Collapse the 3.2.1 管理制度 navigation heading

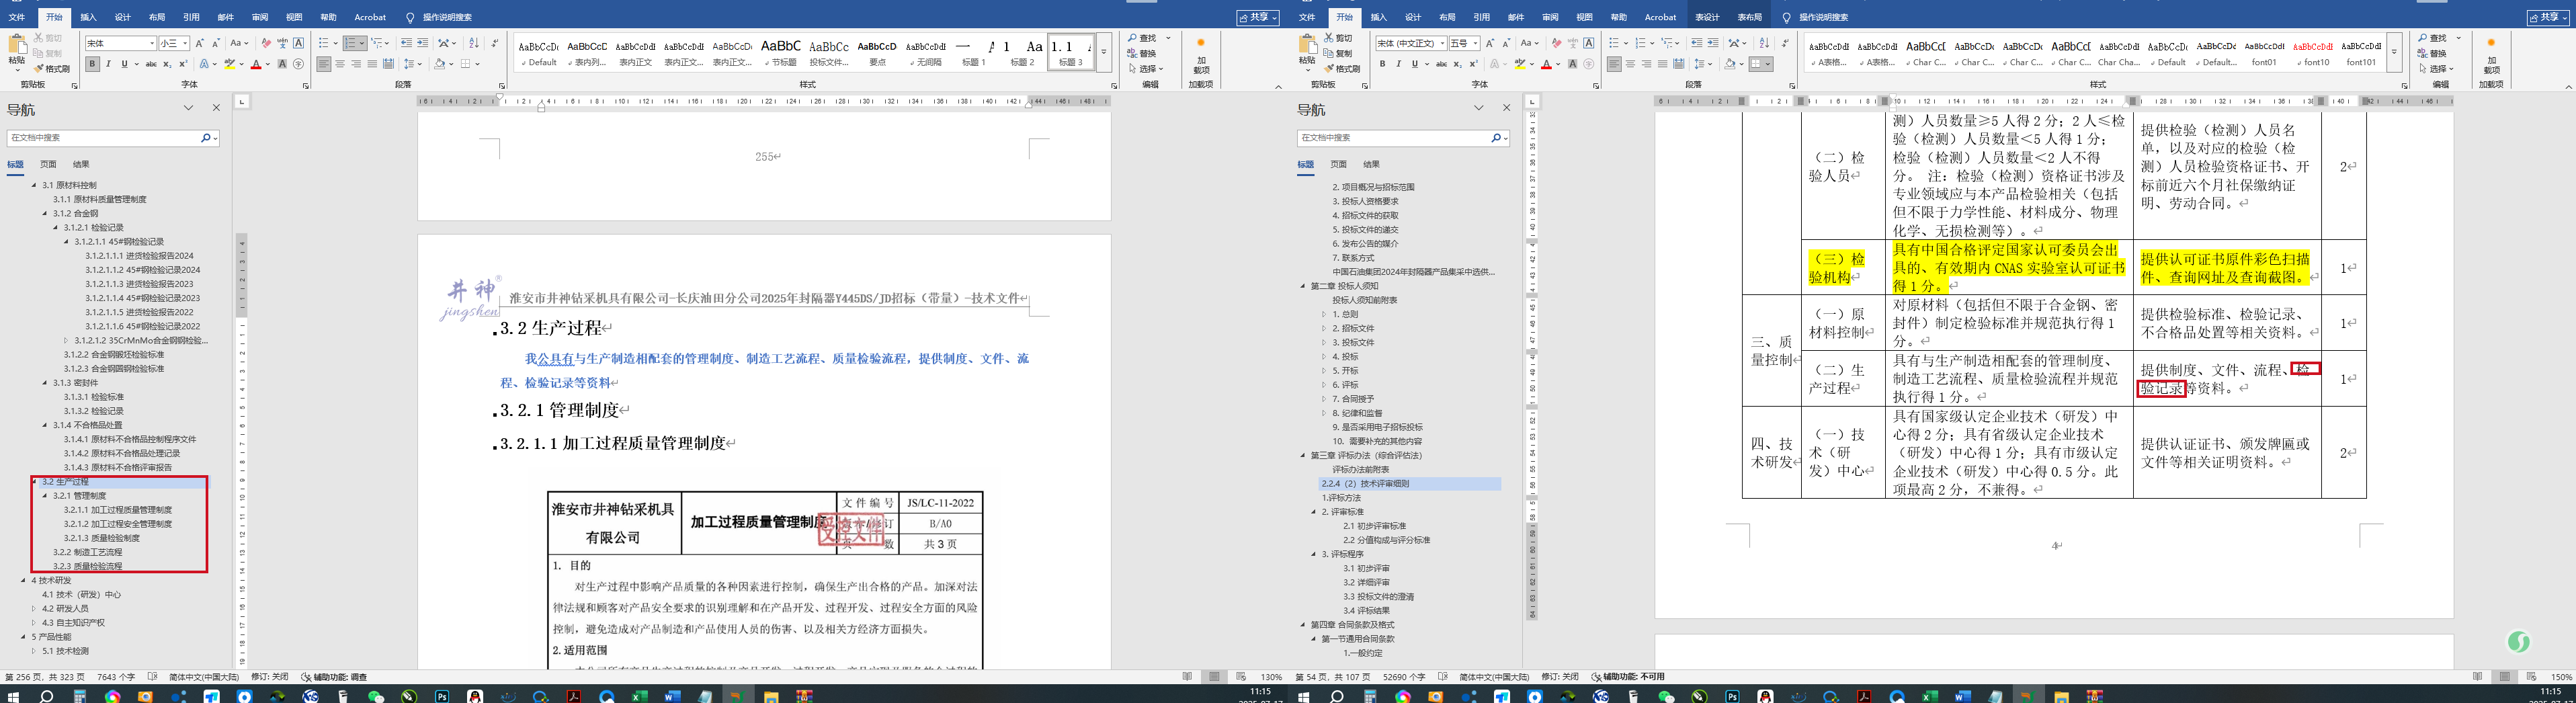tap(45, 496)
